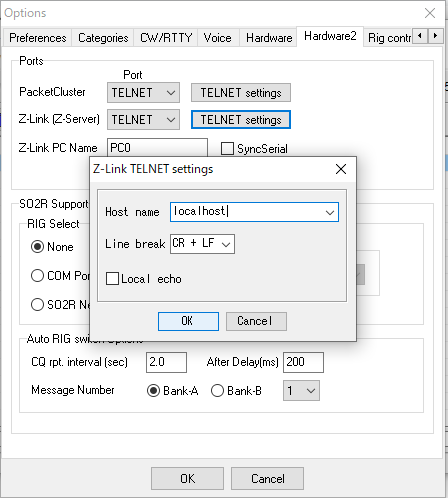Open the Categories tab
Image resolution: width=448 pixels, height=498 pixels.
103,38
